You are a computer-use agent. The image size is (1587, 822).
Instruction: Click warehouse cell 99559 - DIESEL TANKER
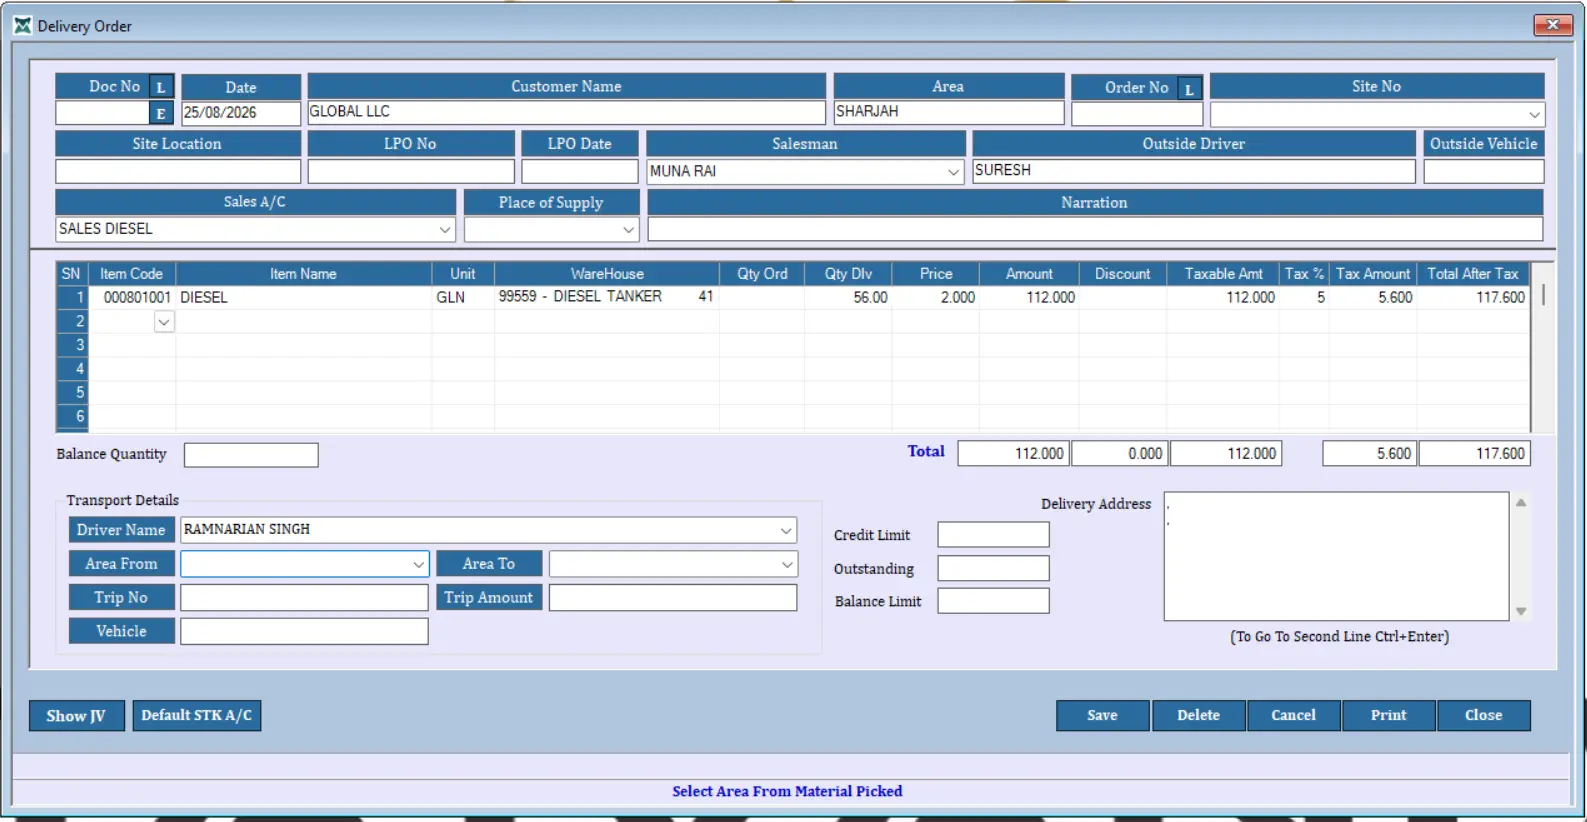click(x=607, y=297)
